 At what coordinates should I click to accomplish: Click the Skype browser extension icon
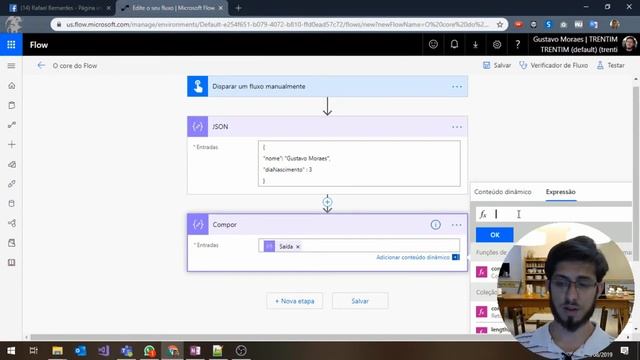[x=548, y=24]
